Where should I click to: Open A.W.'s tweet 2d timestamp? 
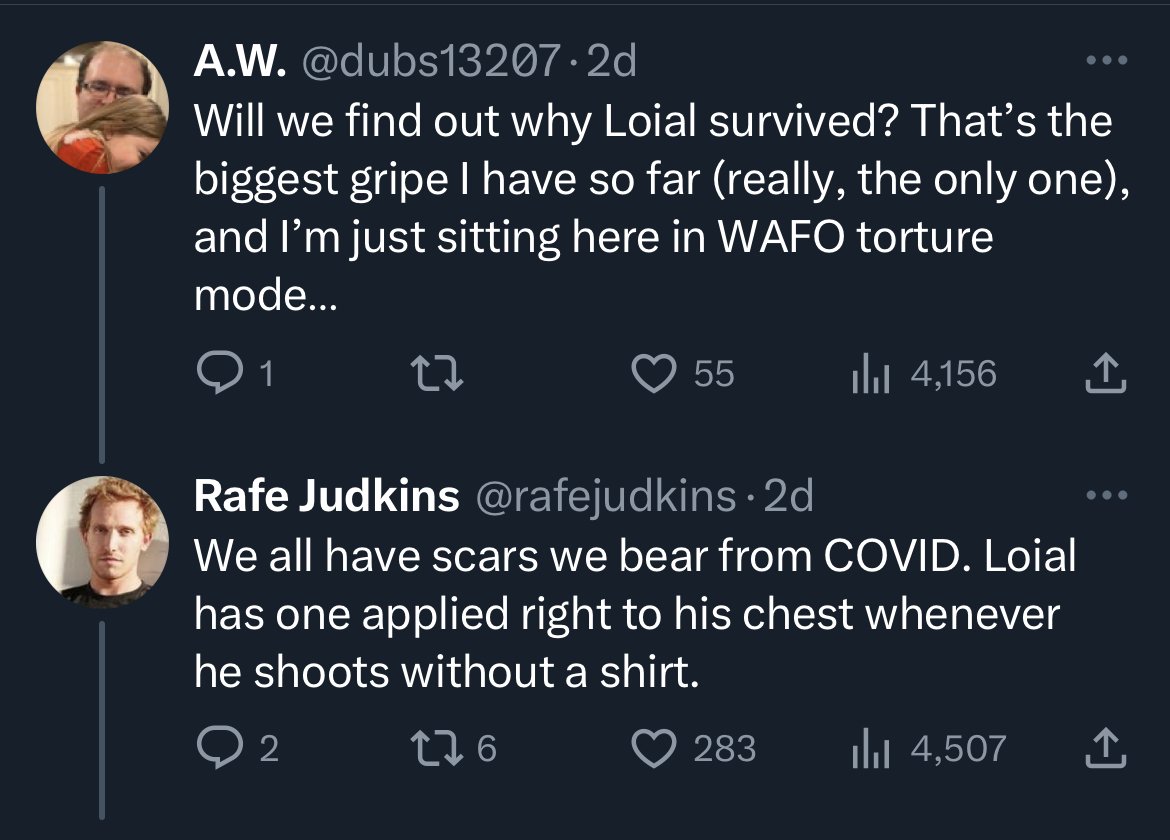point(611,64)
